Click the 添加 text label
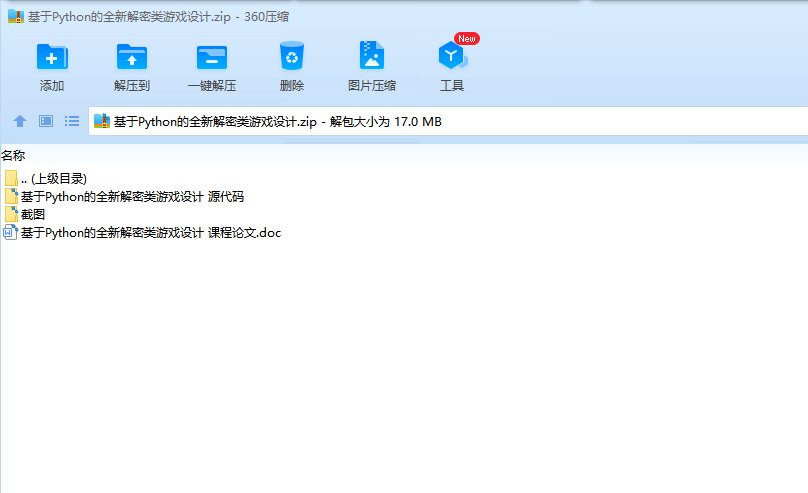 click(52, 86)
